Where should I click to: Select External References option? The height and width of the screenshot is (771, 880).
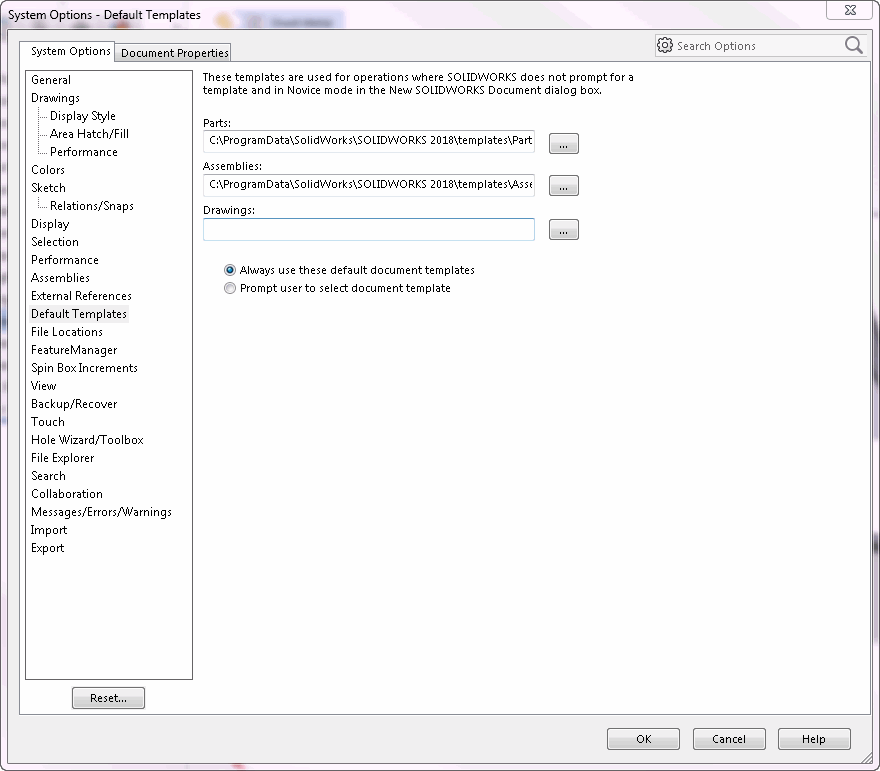(x=81, y=296)
